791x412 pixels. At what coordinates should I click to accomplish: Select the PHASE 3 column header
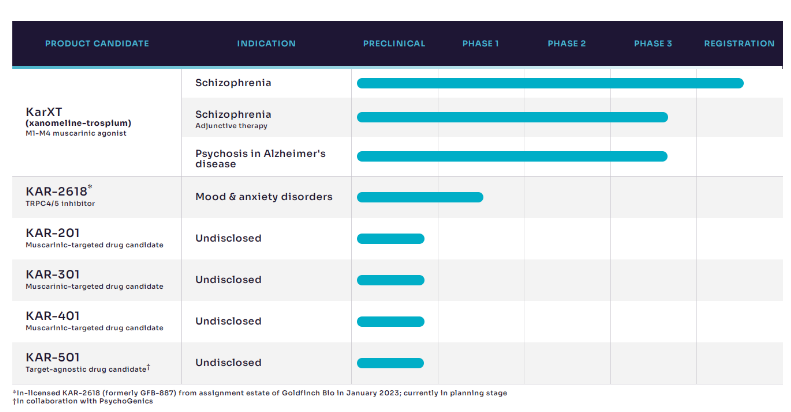[x=653, y=44]
